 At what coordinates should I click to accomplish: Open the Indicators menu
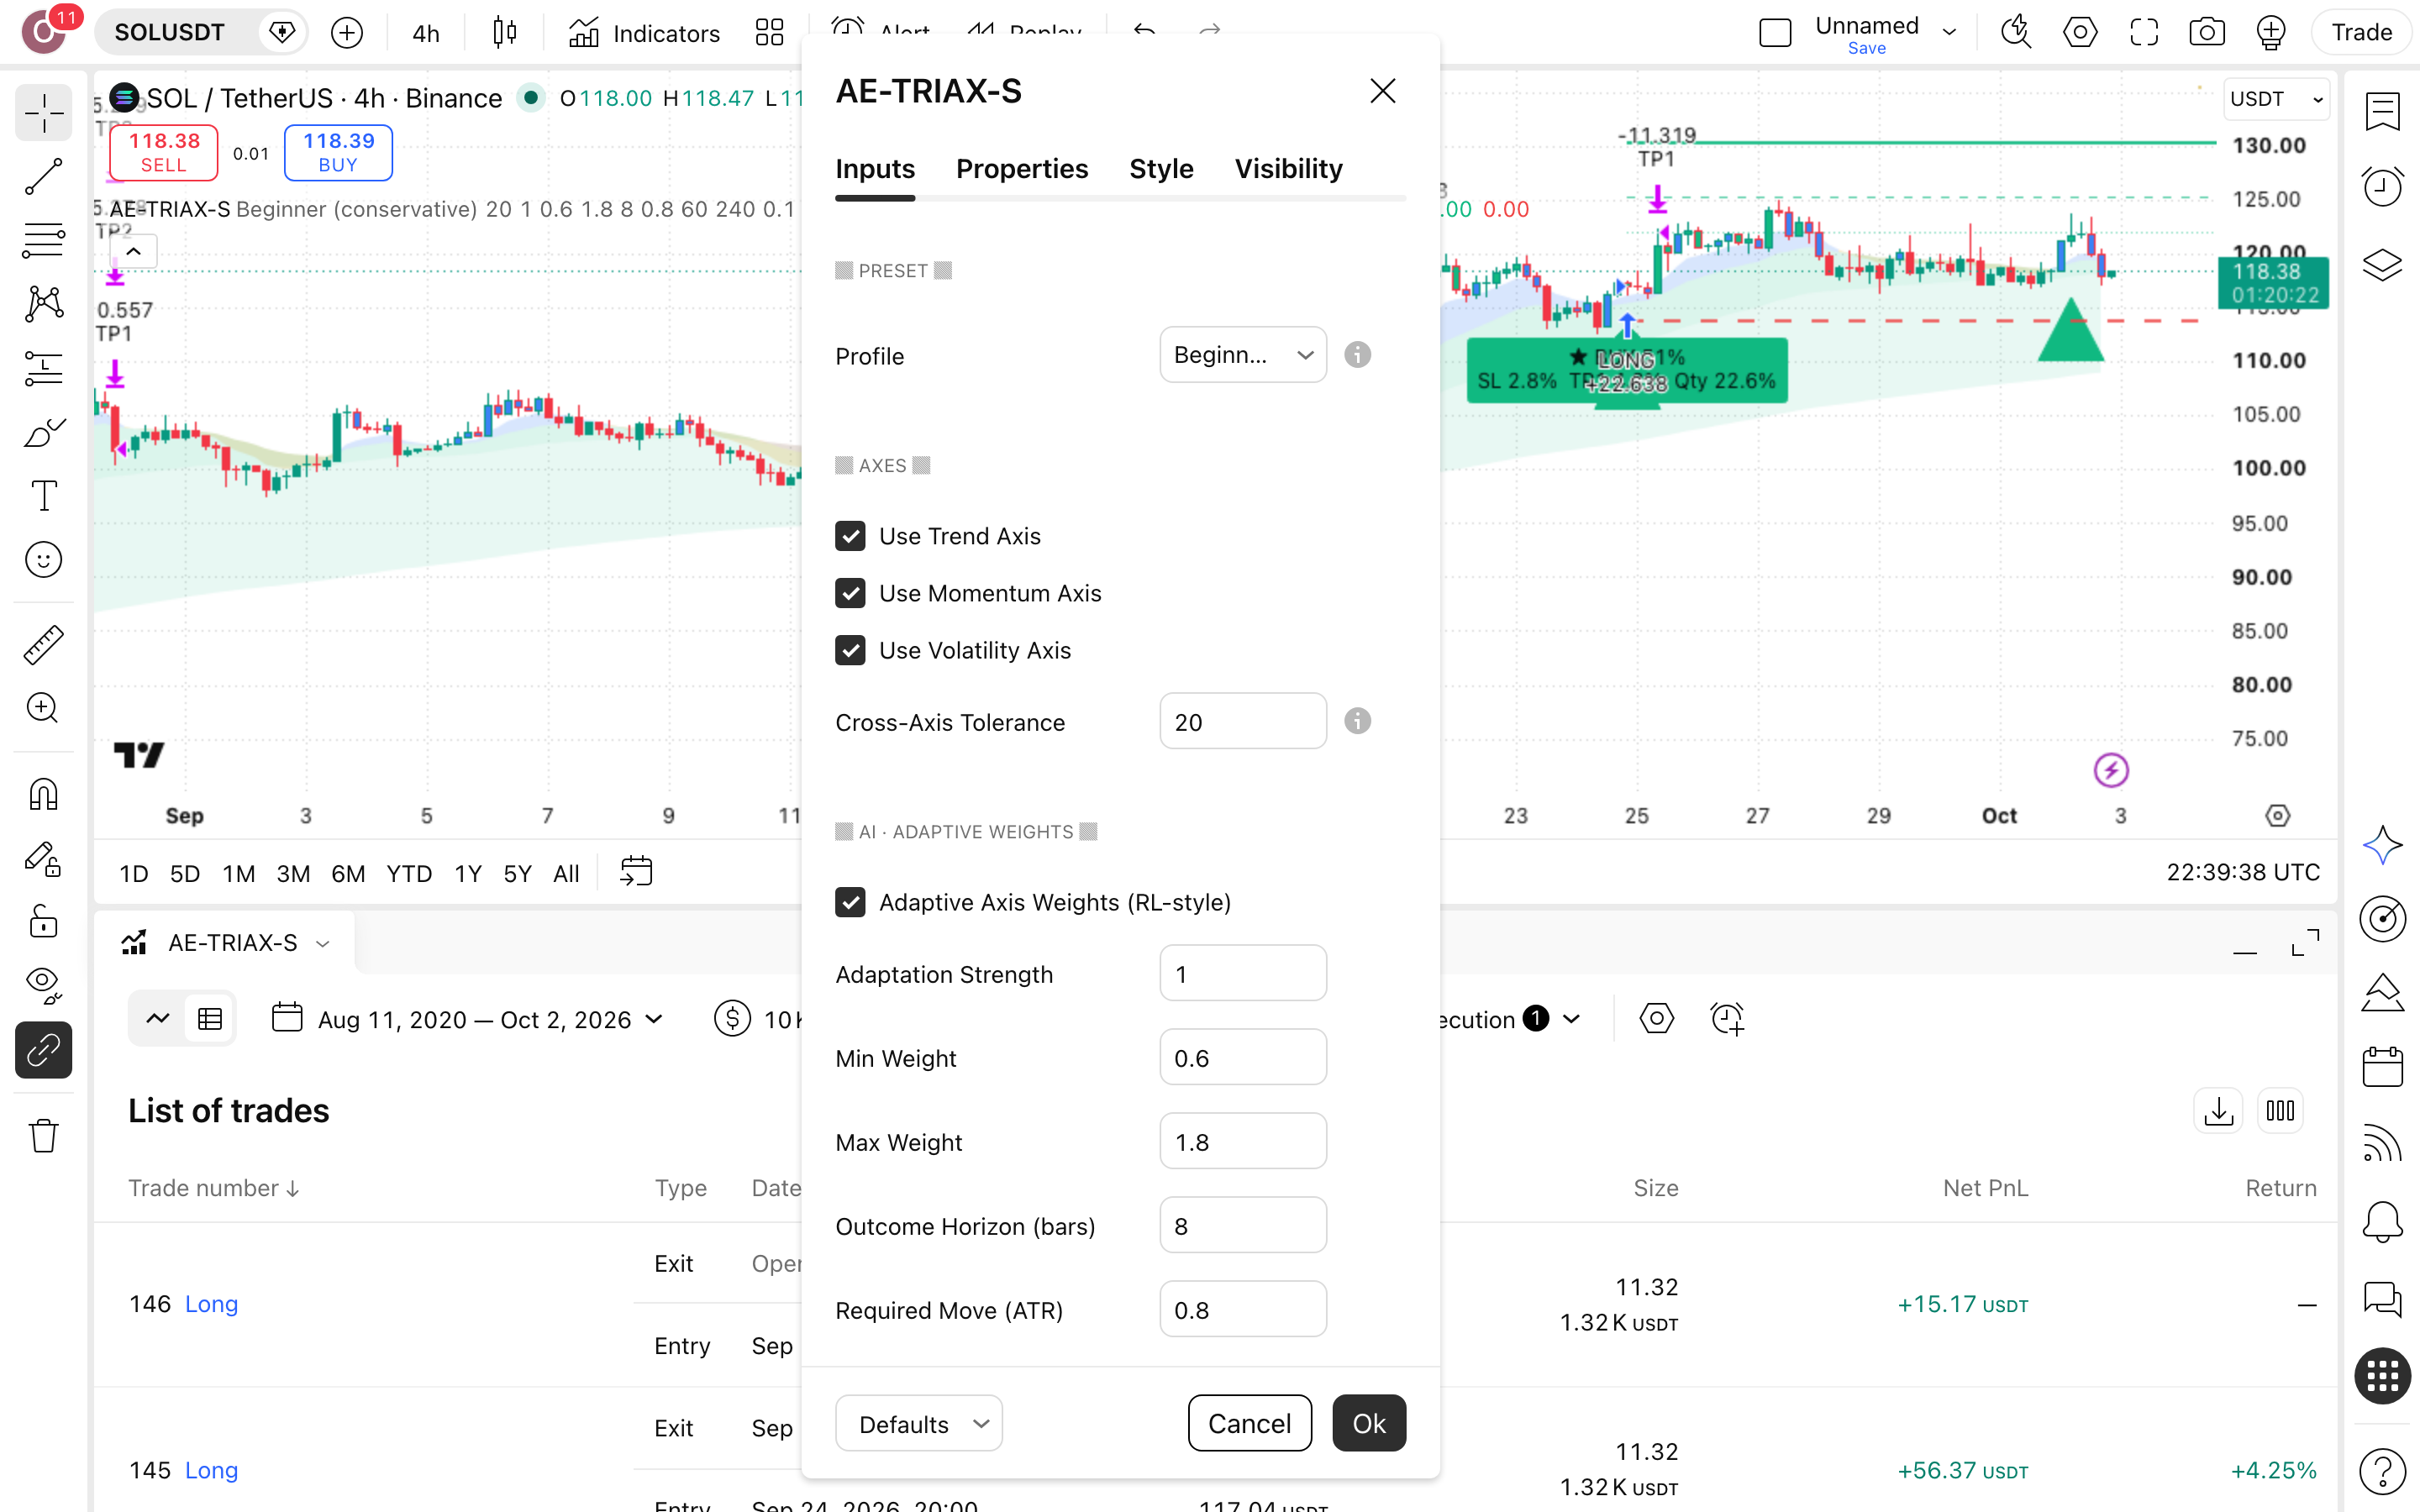[645, 33]
